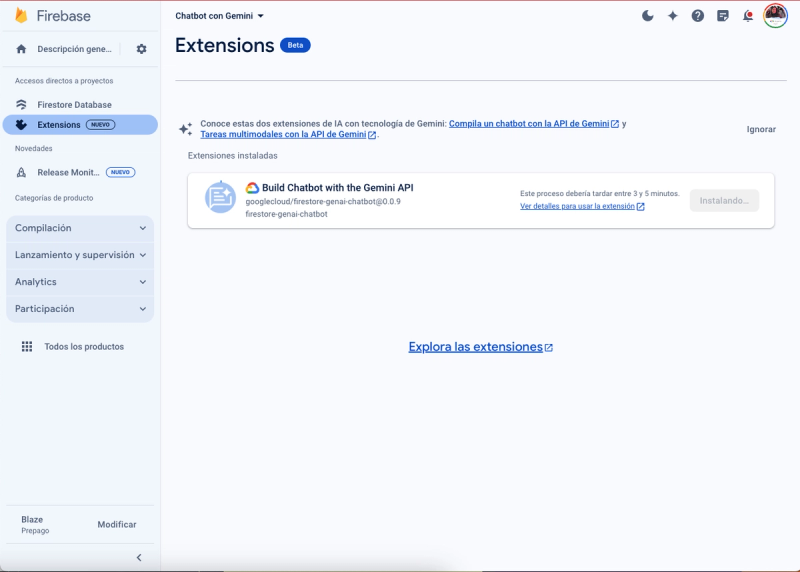Open Todos los productos
800x572 pixels.
[84, 346]
